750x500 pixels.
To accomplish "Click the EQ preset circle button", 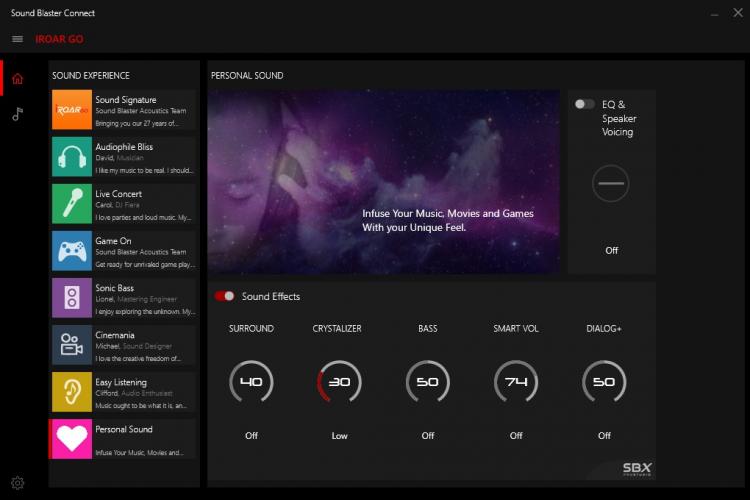I will point(610,183).
